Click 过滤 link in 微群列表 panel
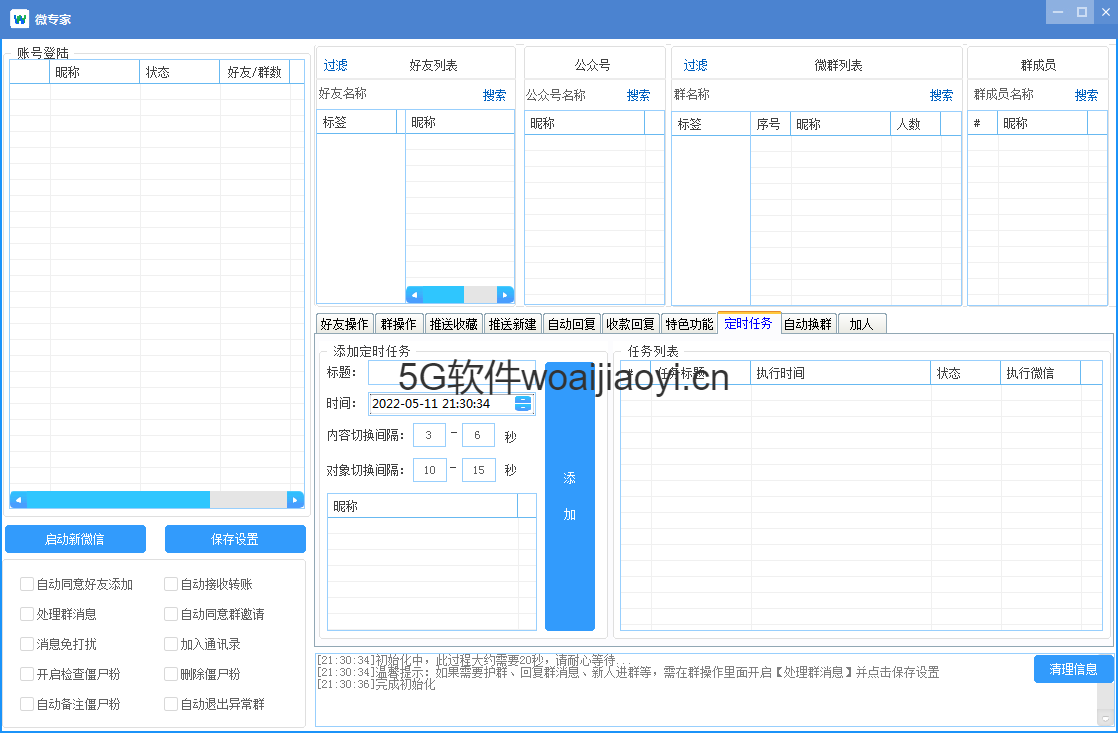1118x733 pixels. [695, 65]
